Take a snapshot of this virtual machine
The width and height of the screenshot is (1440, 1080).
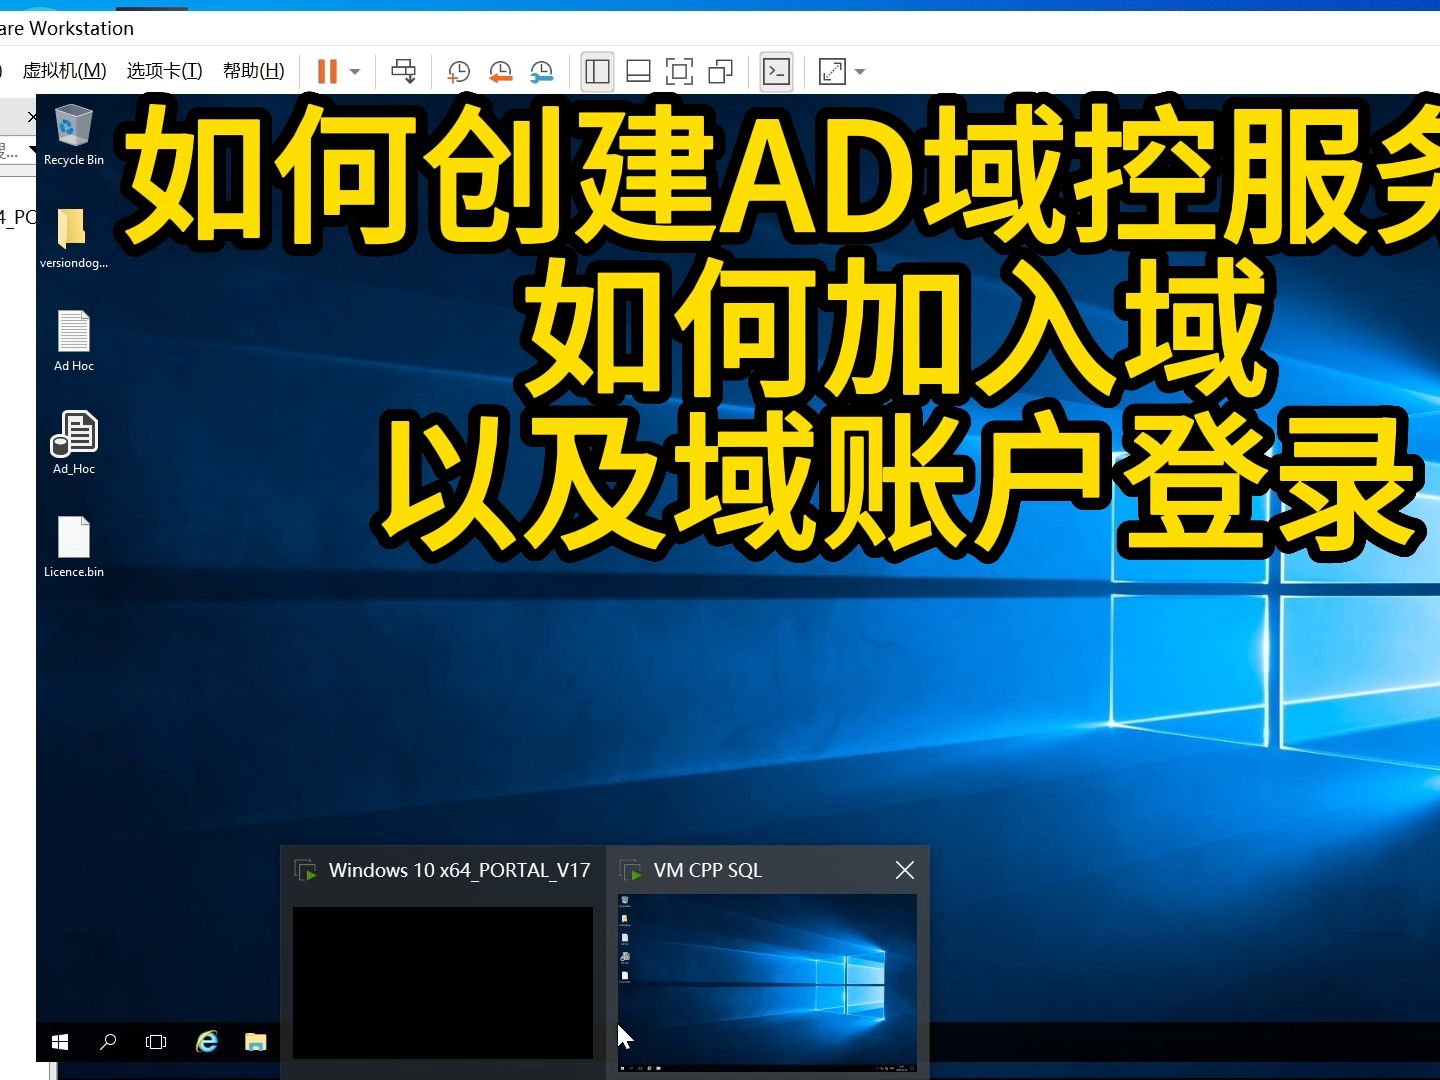(x=459, y=71)
